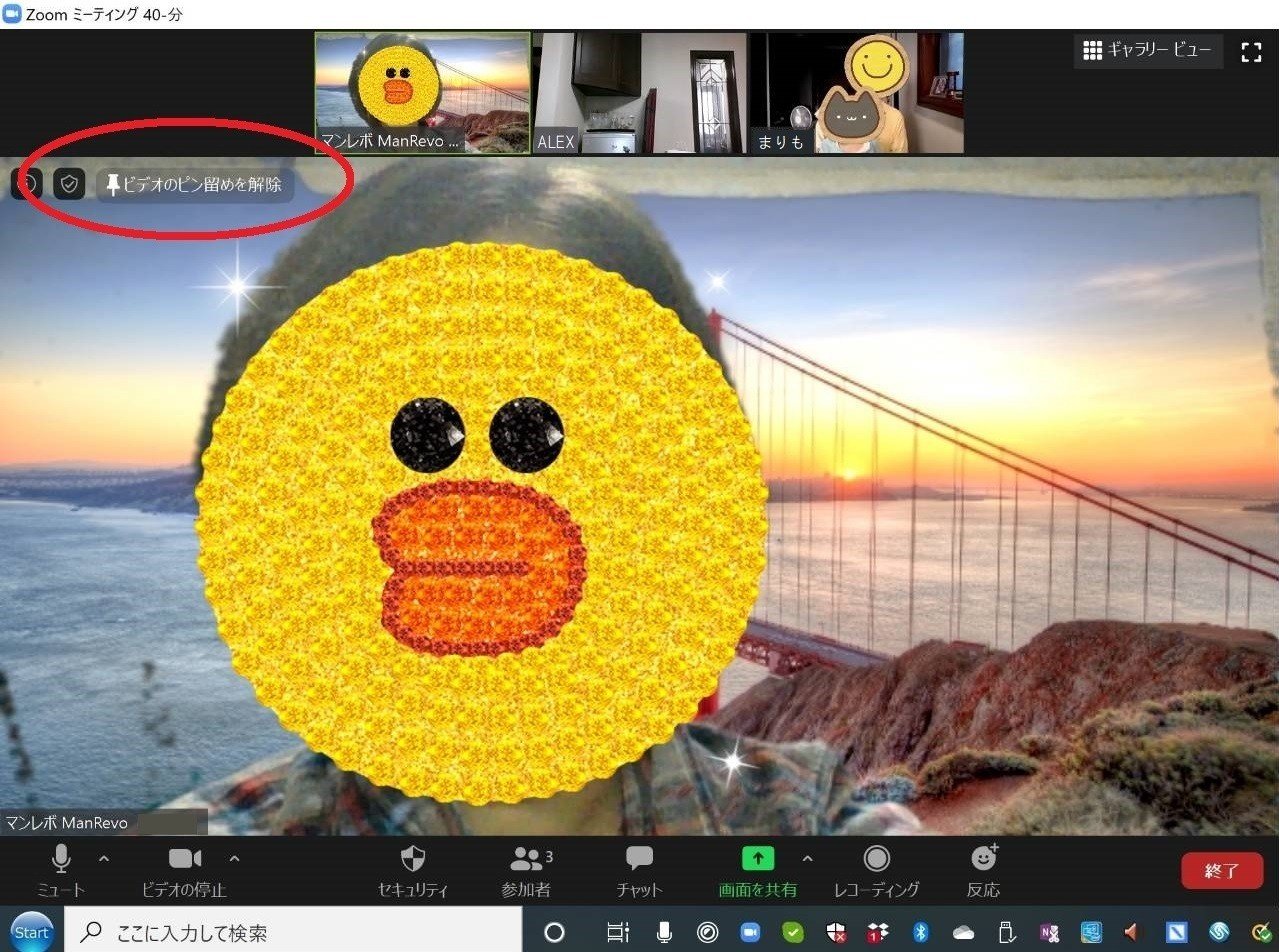Mute the microphone

61,870
